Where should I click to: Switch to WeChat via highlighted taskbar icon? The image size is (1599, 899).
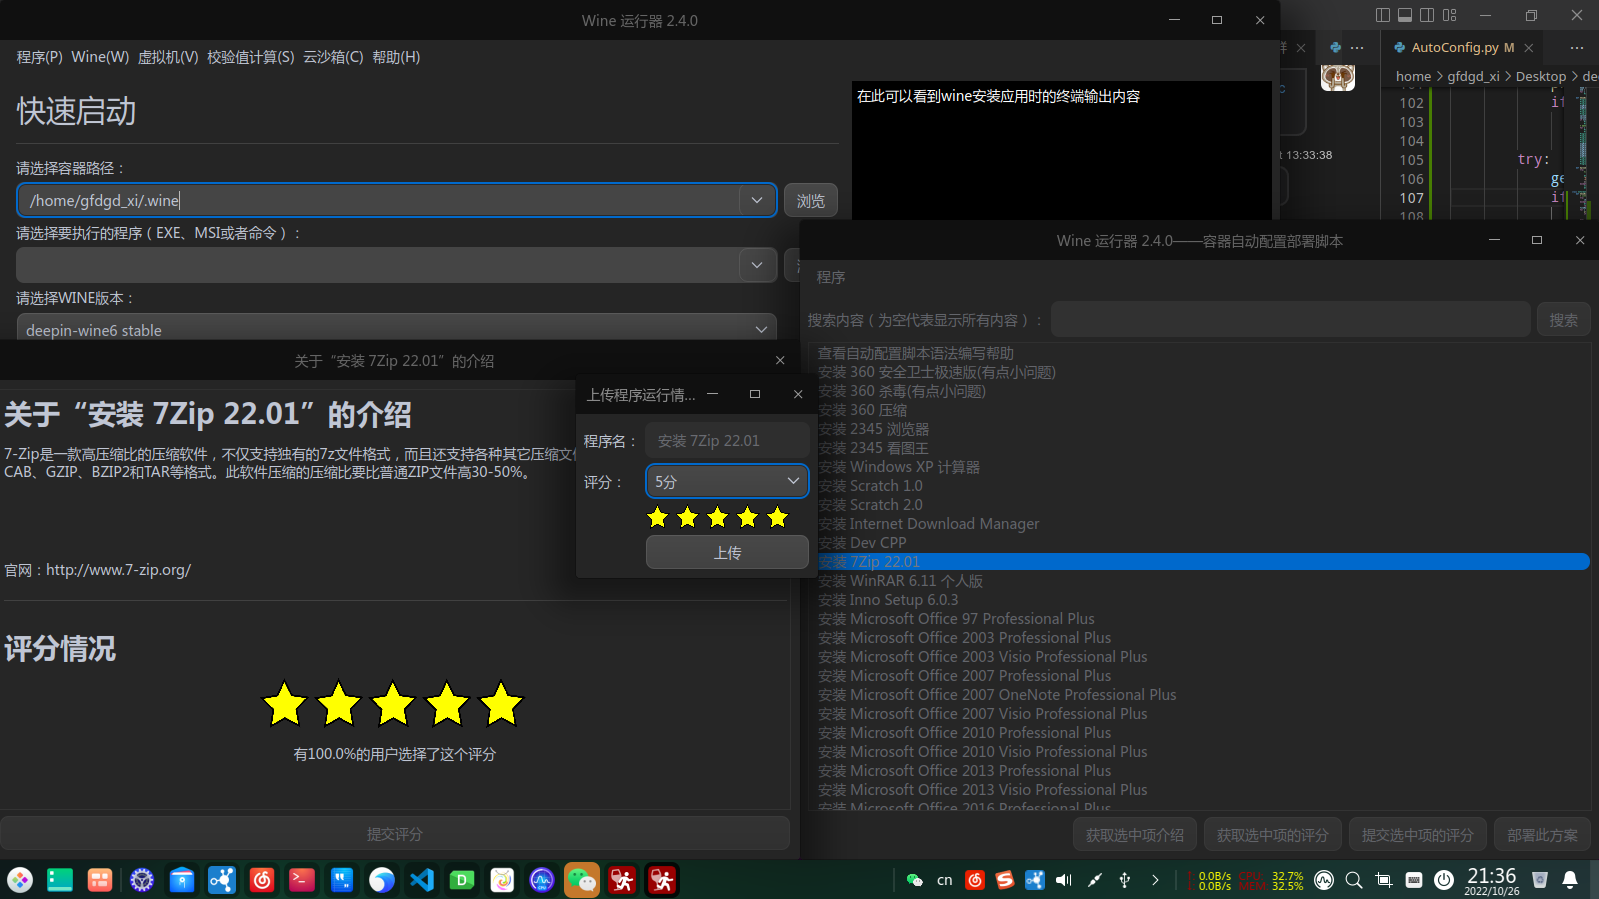(582, 880)
